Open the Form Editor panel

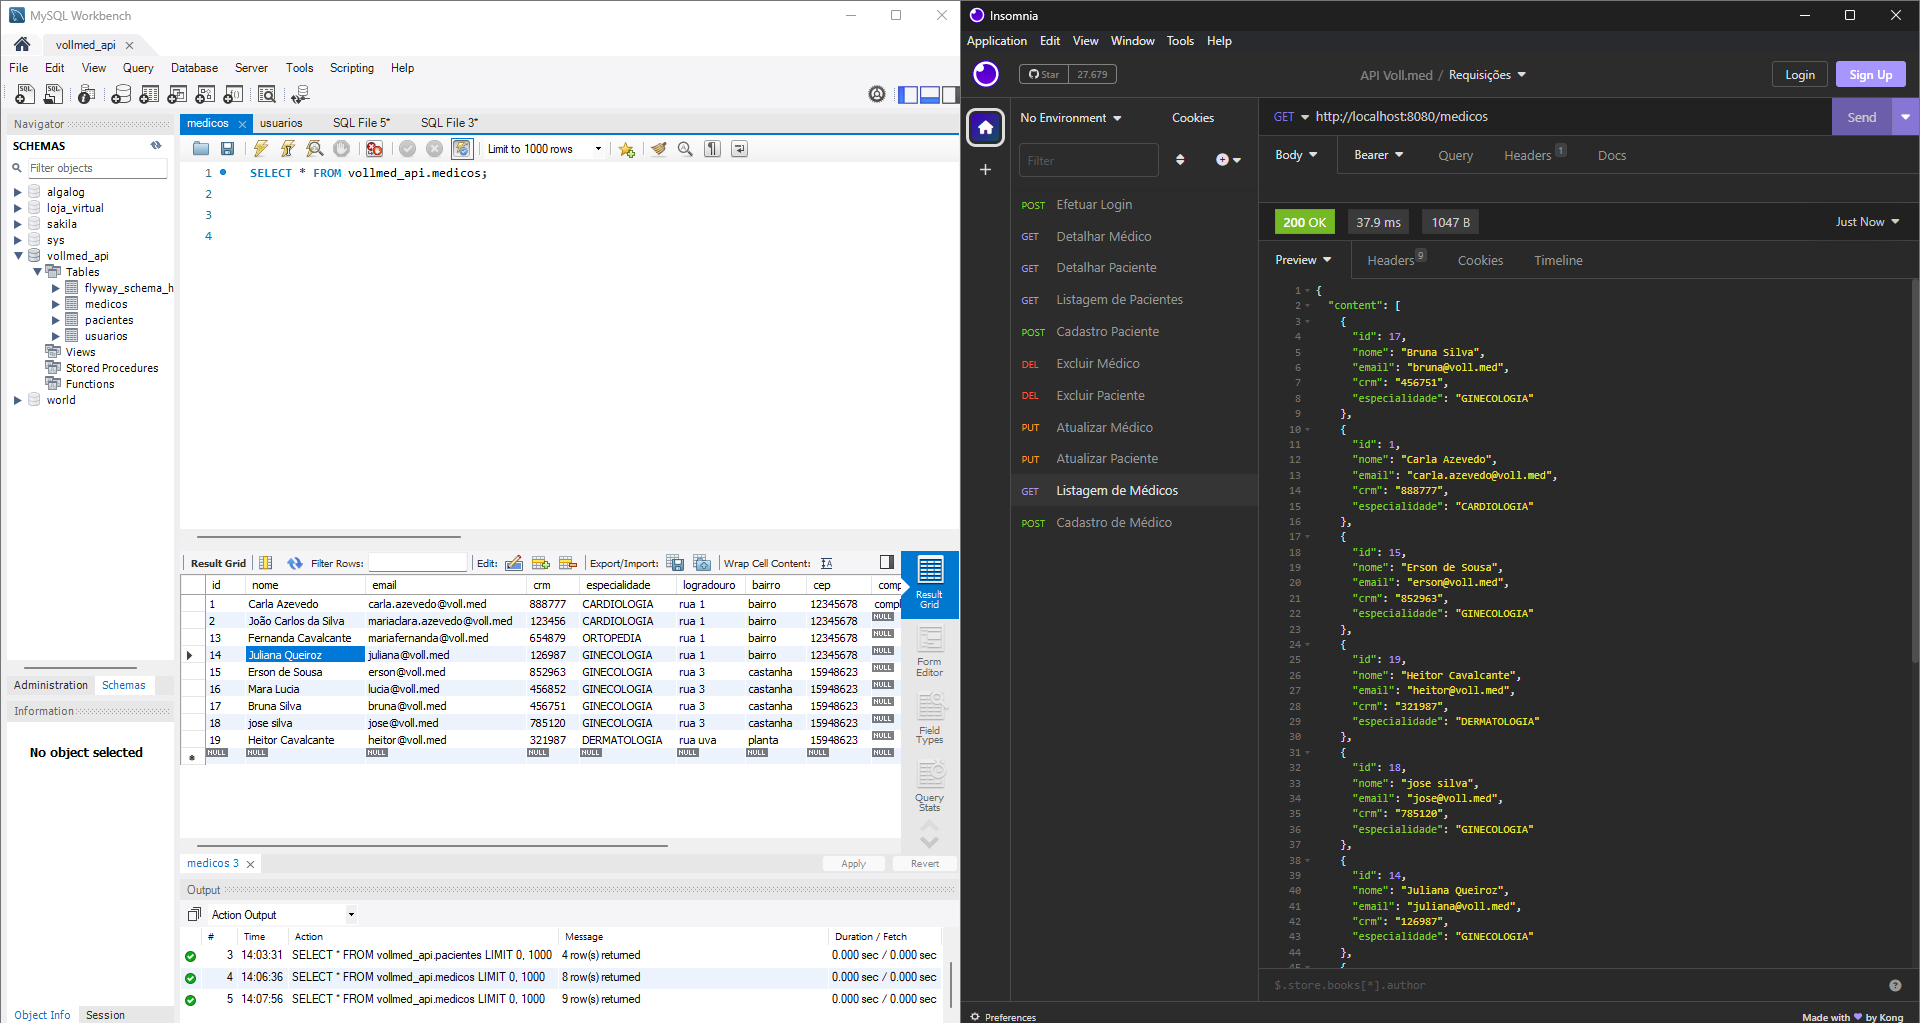[929, 651]
